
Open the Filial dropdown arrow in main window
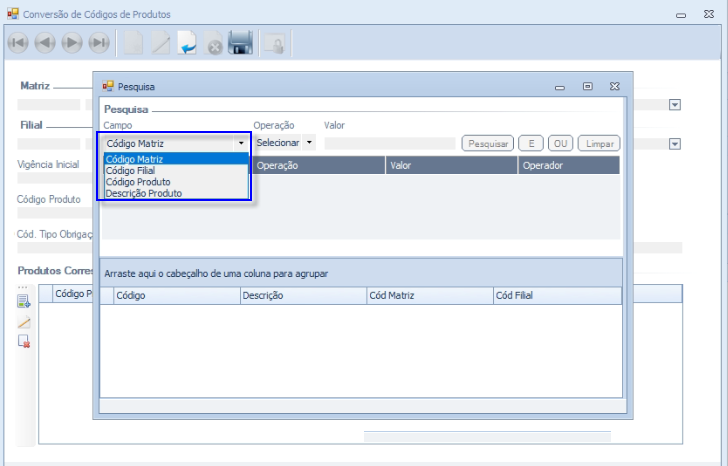[675, 144]
